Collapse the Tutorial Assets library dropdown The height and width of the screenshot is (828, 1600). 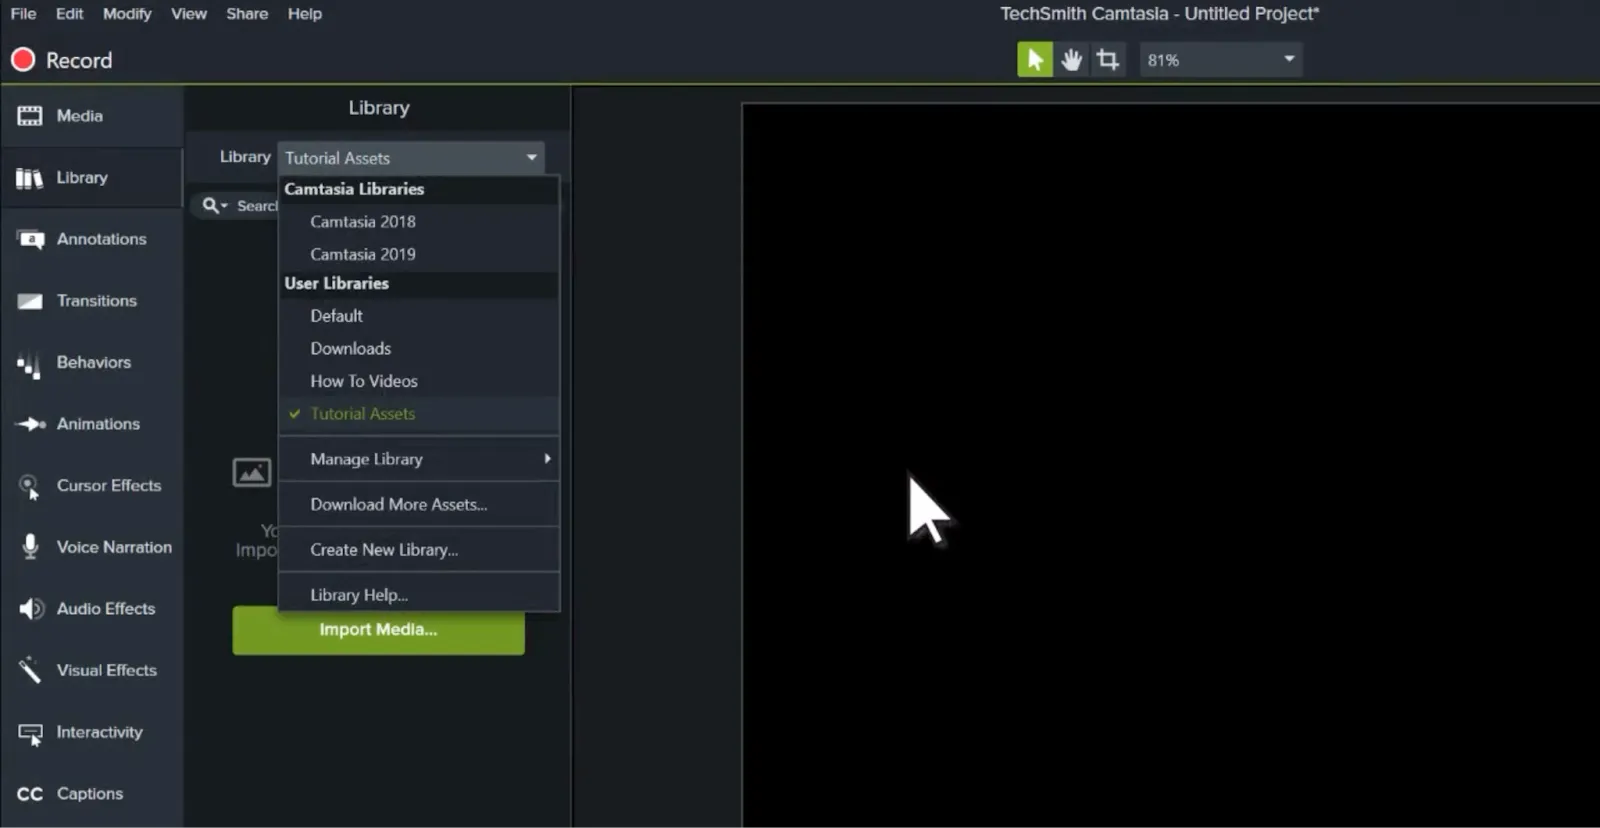point(411,158)
